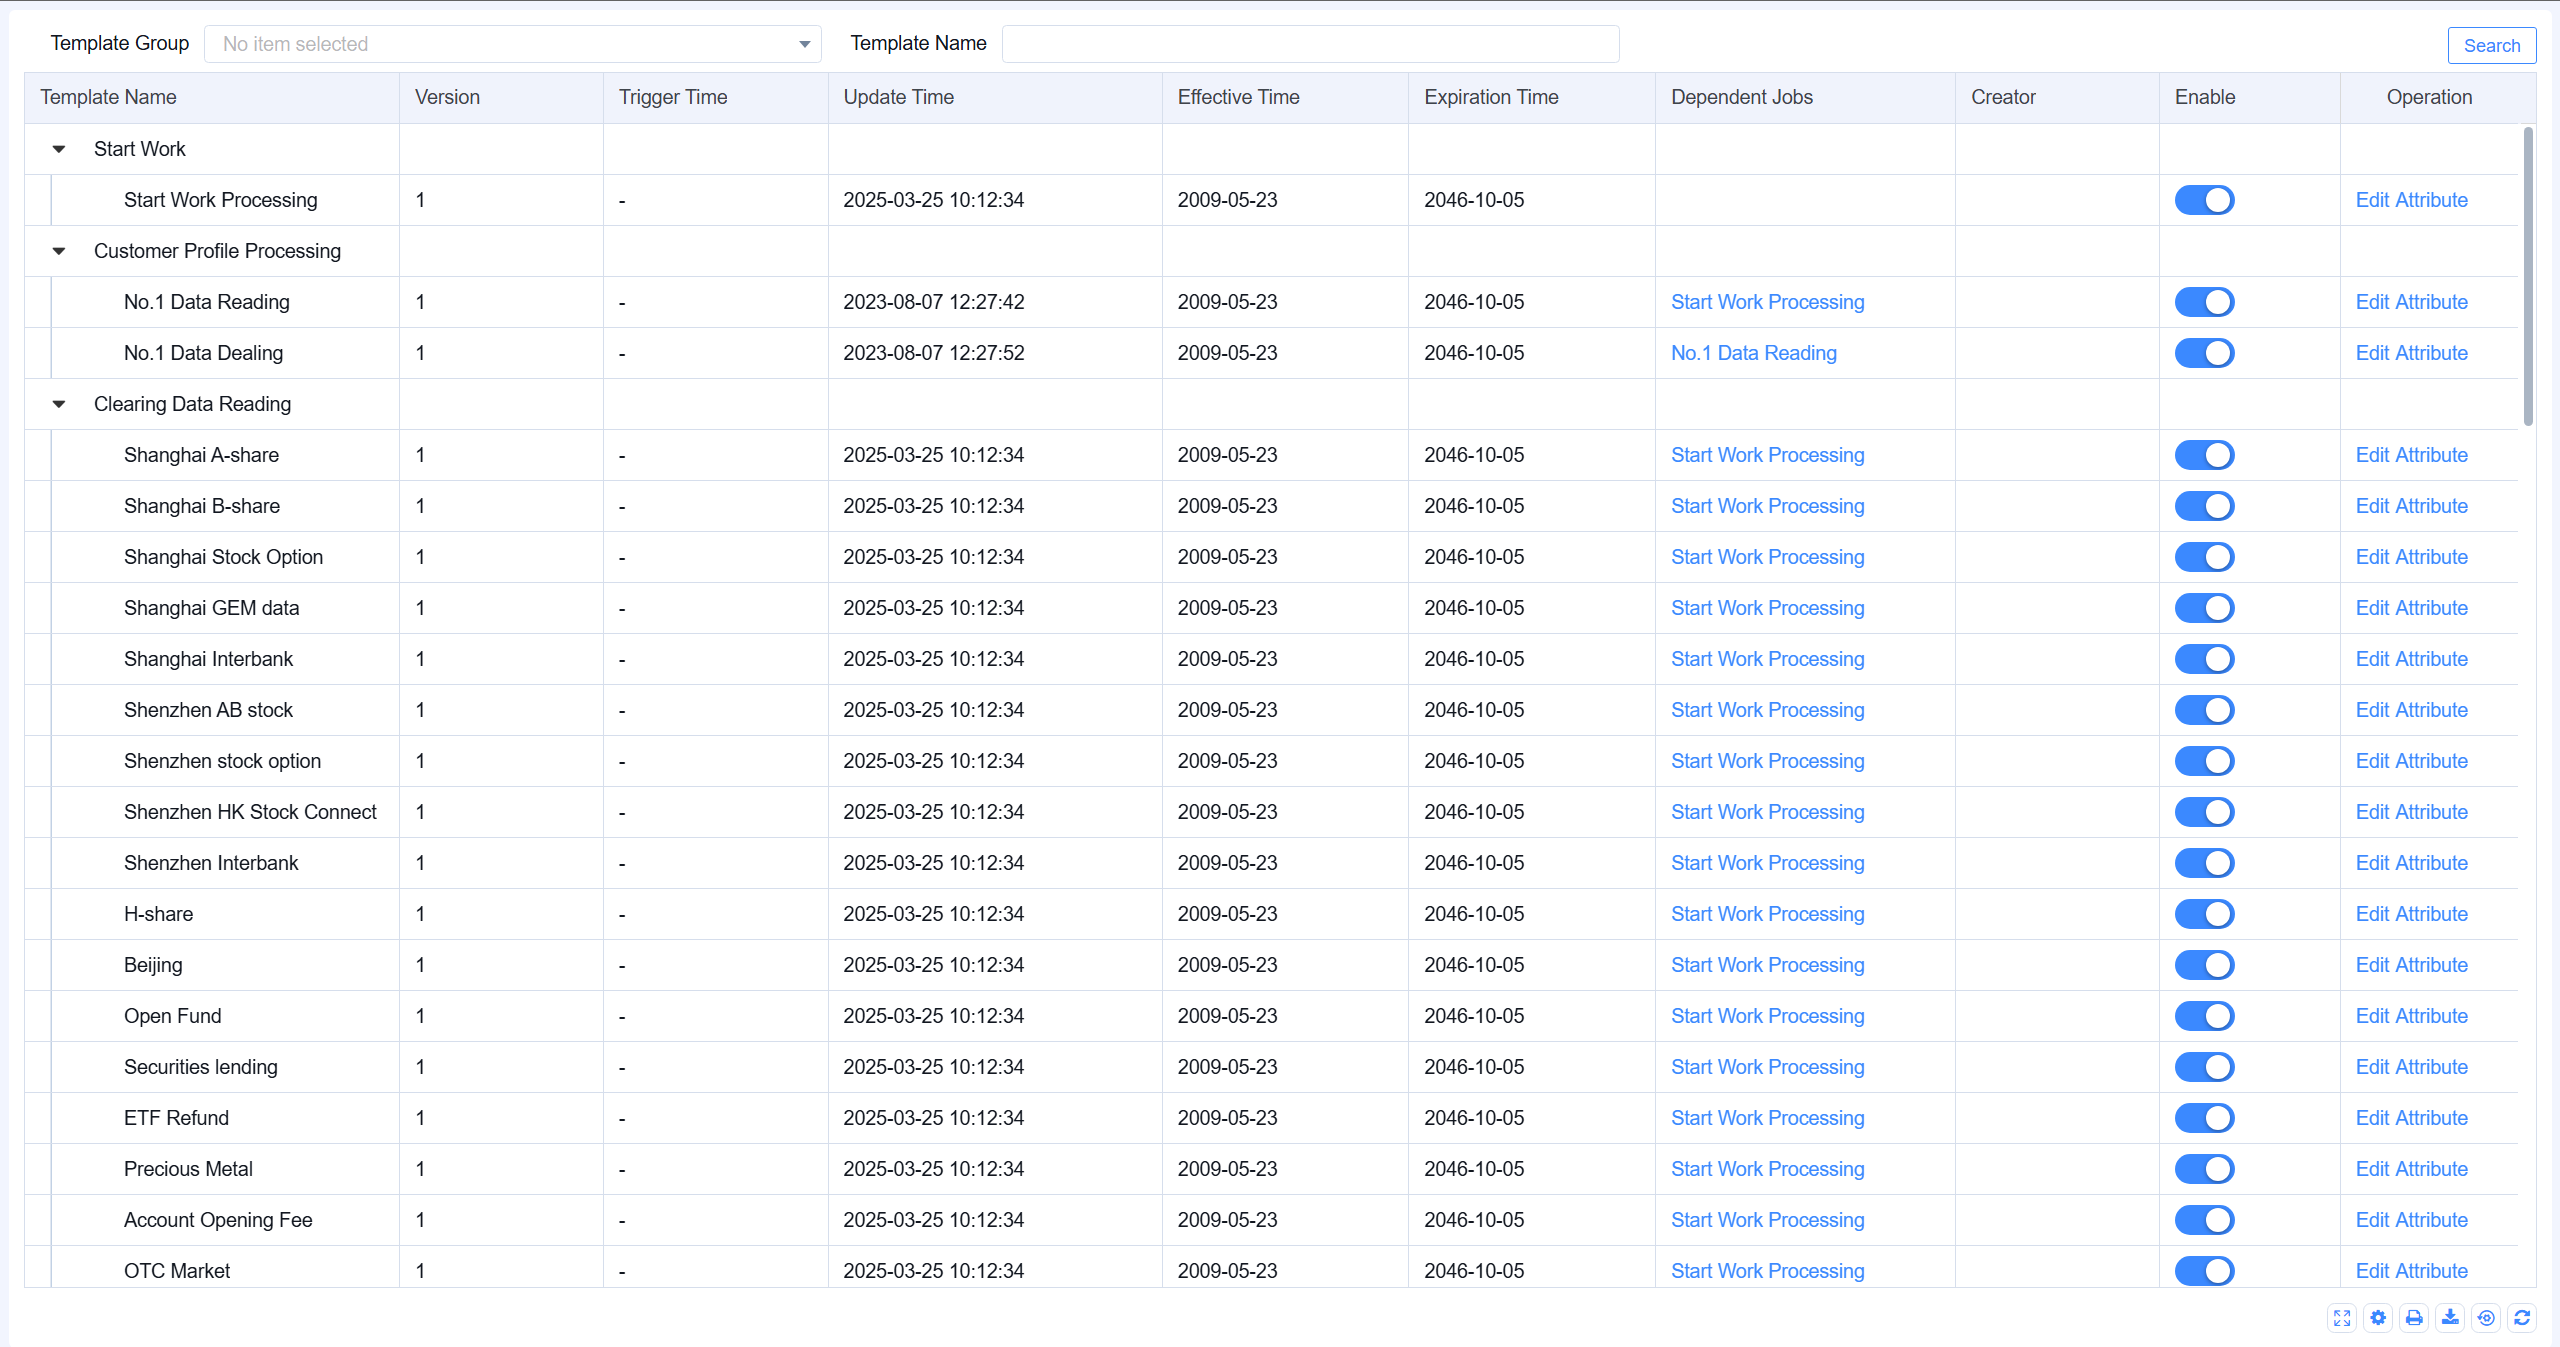Switch off Shanghai A-share enable toggle

2204,455
